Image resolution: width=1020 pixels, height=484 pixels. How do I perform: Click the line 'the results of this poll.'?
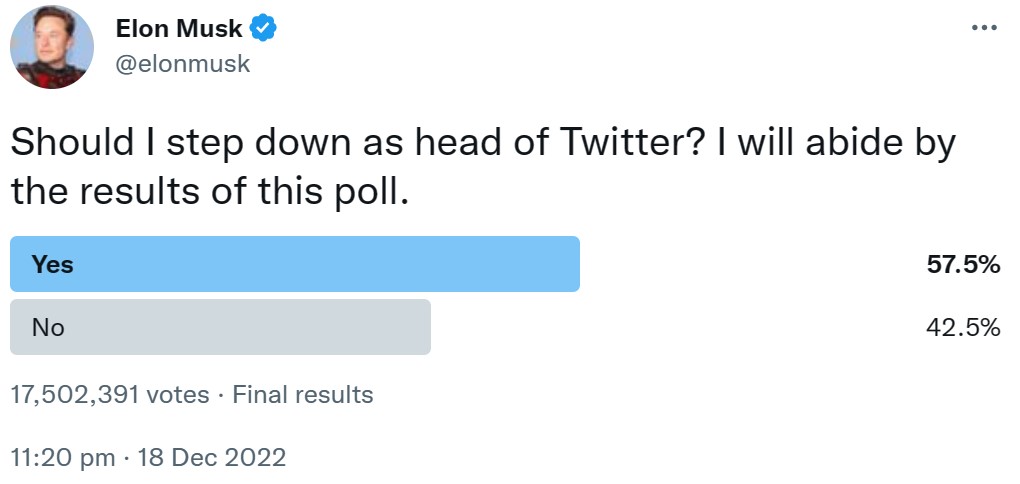click(210, 193)
